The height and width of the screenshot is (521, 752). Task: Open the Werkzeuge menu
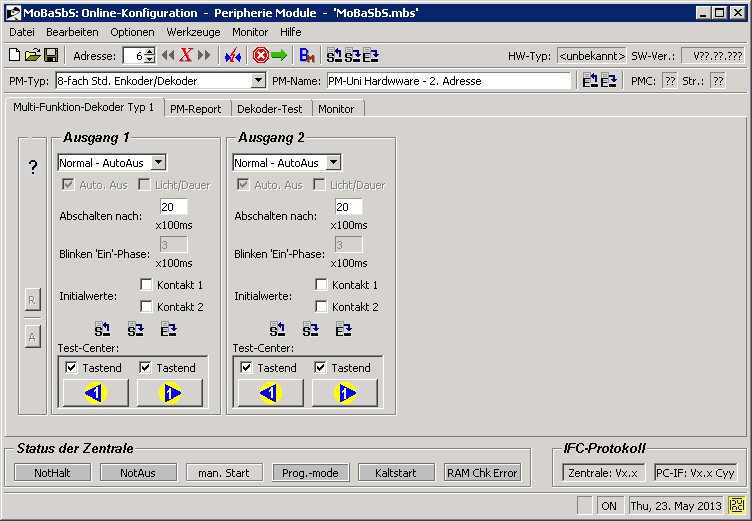pyautogui.click(x=192, y=32)
